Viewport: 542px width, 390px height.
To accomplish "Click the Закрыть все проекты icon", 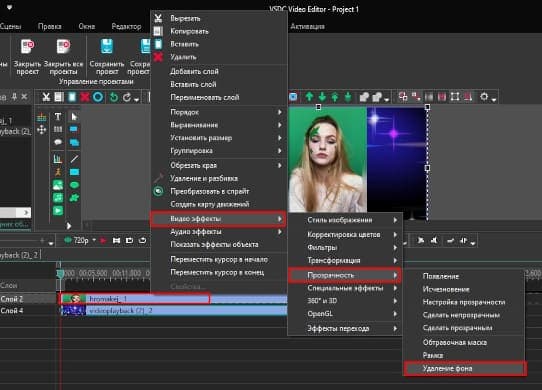I will tap(64, 47).
